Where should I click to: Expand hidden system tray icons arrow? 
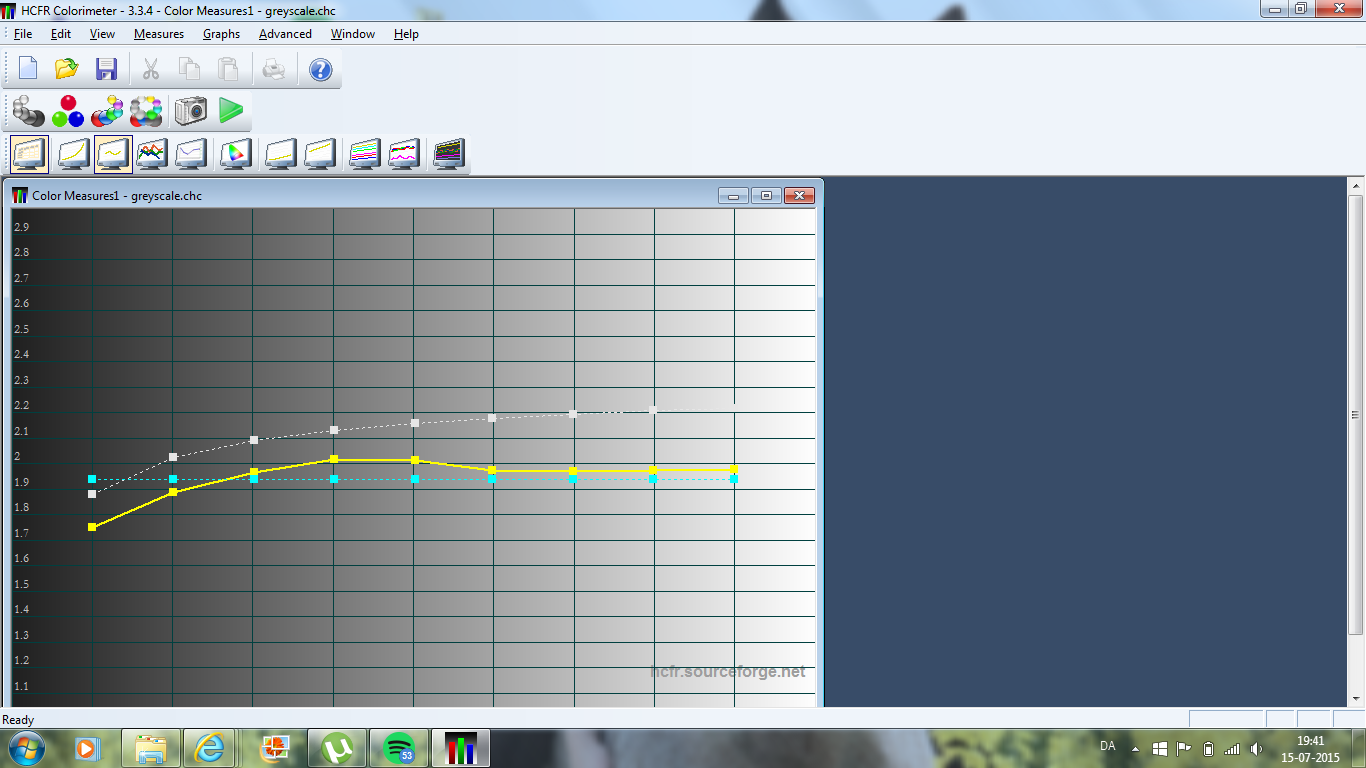tap(1135, 748)
